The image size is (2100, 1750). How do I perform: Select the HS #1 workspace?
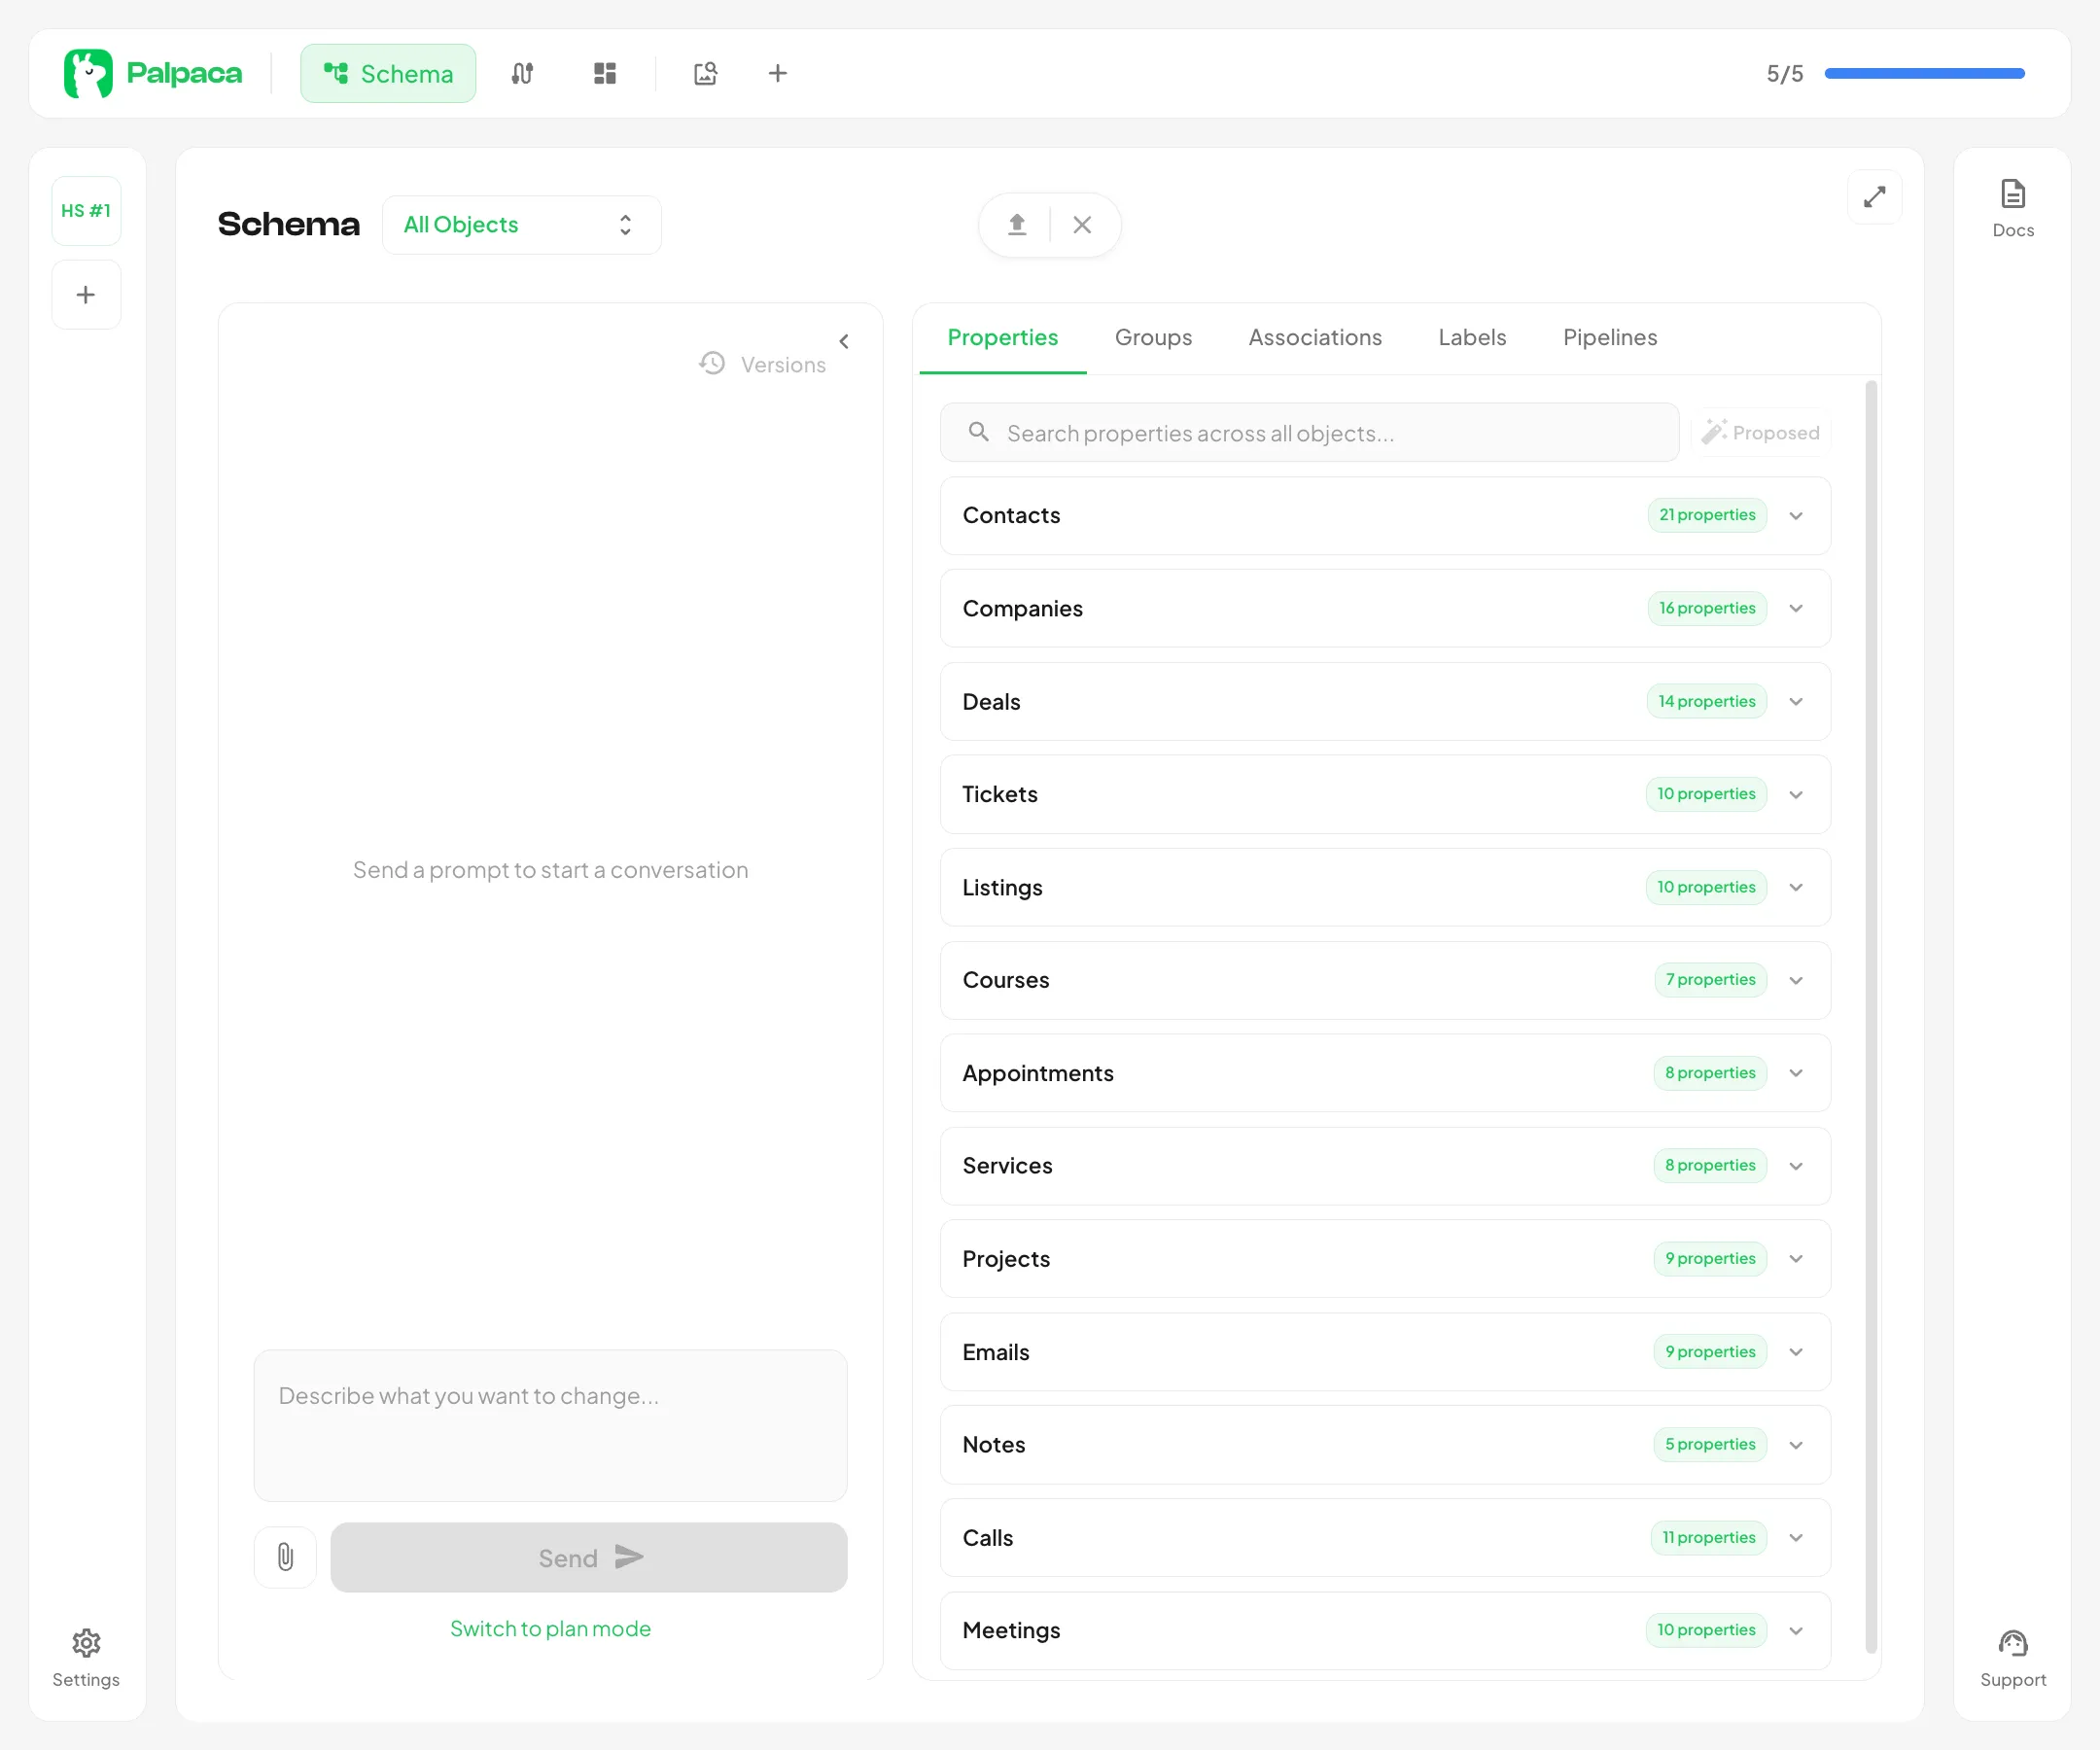[86, 210]
